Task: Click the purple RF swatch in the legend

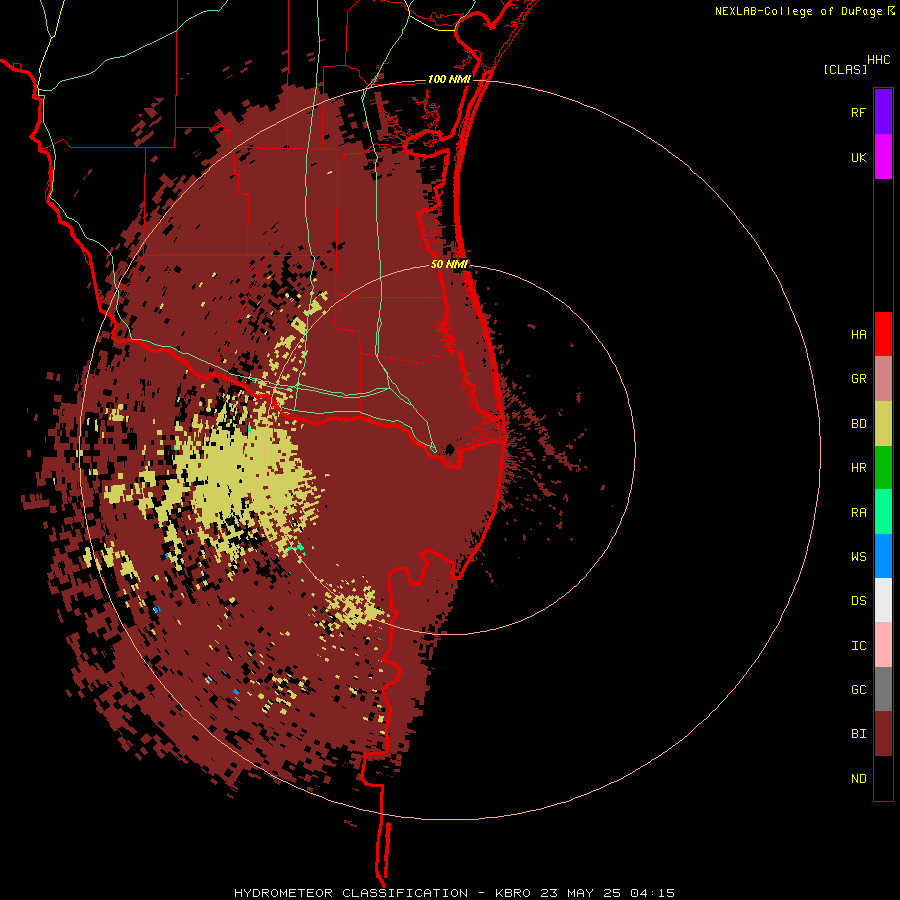Action: (x=883, y=112)
